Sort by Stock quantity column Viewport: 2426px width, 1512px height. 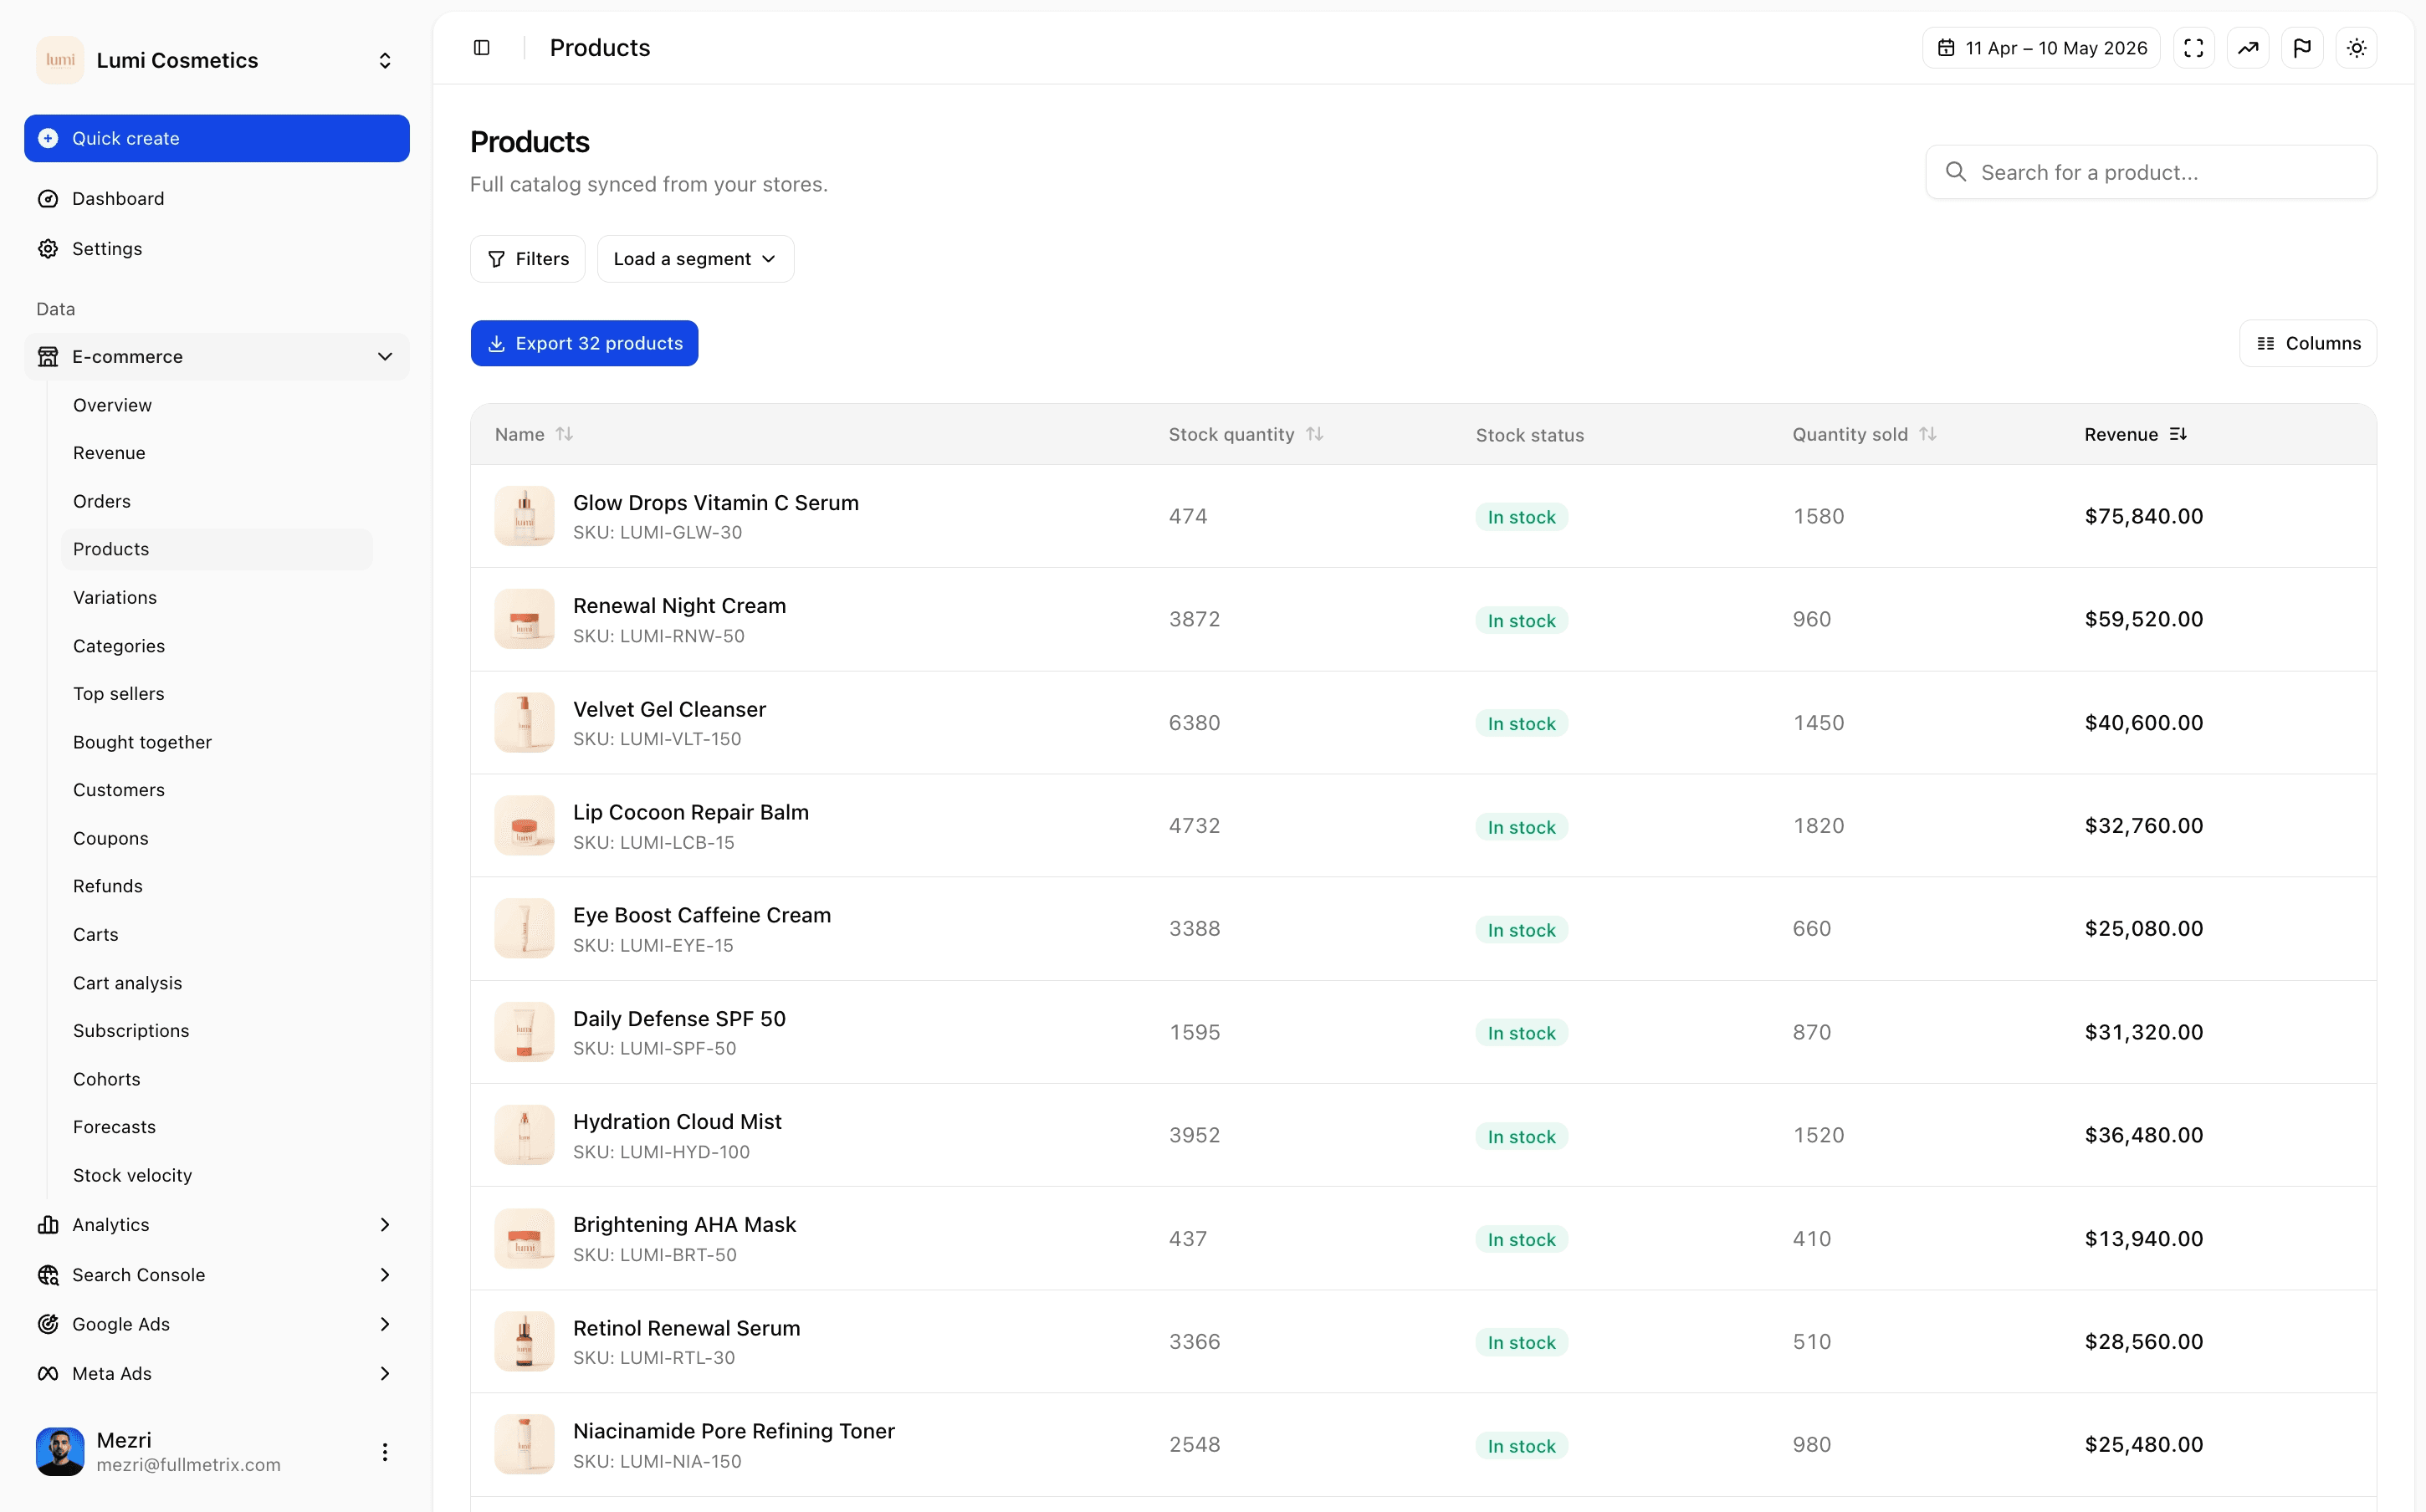coord(1246,434)
